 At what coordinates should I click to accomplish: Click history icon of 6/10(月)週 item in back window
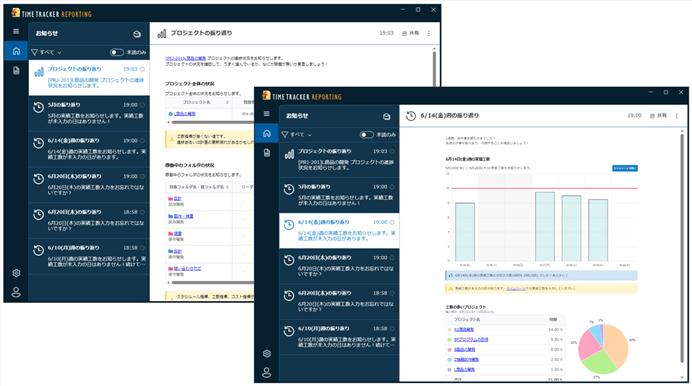click(x=38, y=250)
